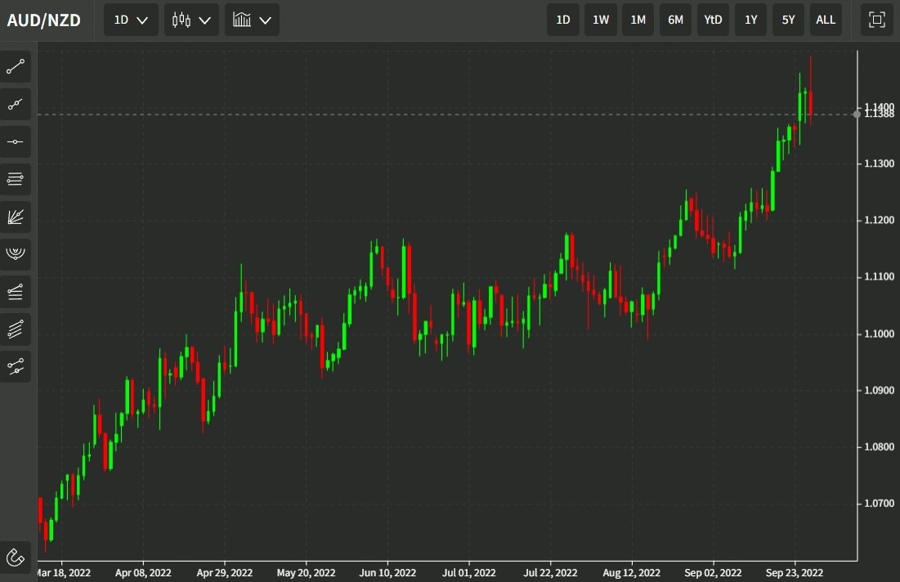Click the AUD/NZD symbol title
This screenshot has width=900, height=582.
point(44,18)
